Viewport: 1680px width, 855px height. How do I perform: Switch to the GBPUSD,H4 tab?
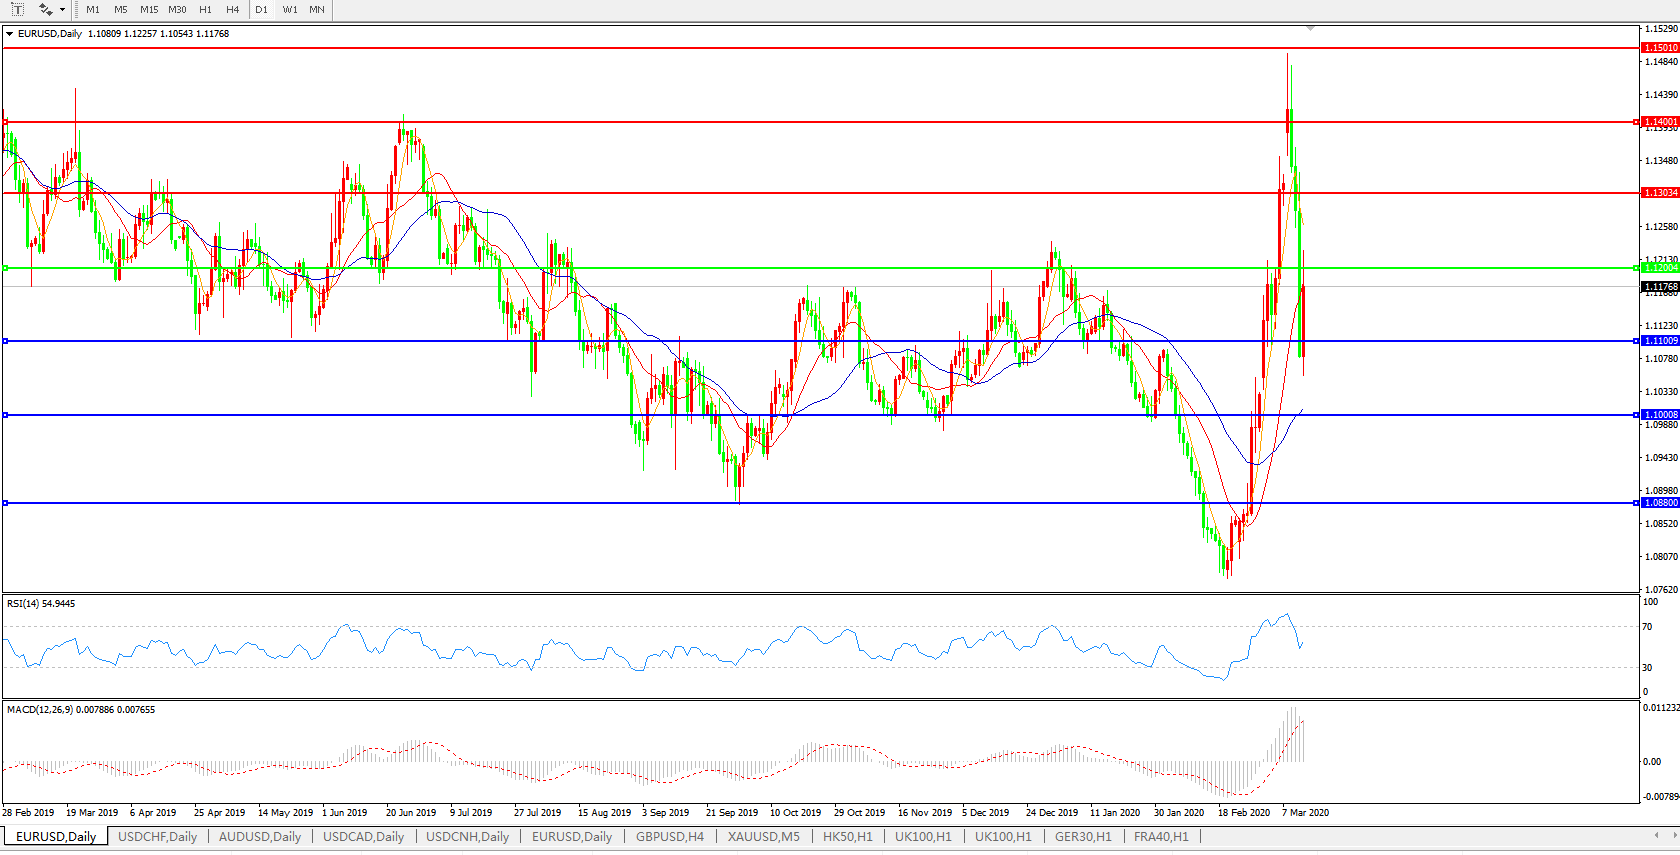tap(669, 837)
